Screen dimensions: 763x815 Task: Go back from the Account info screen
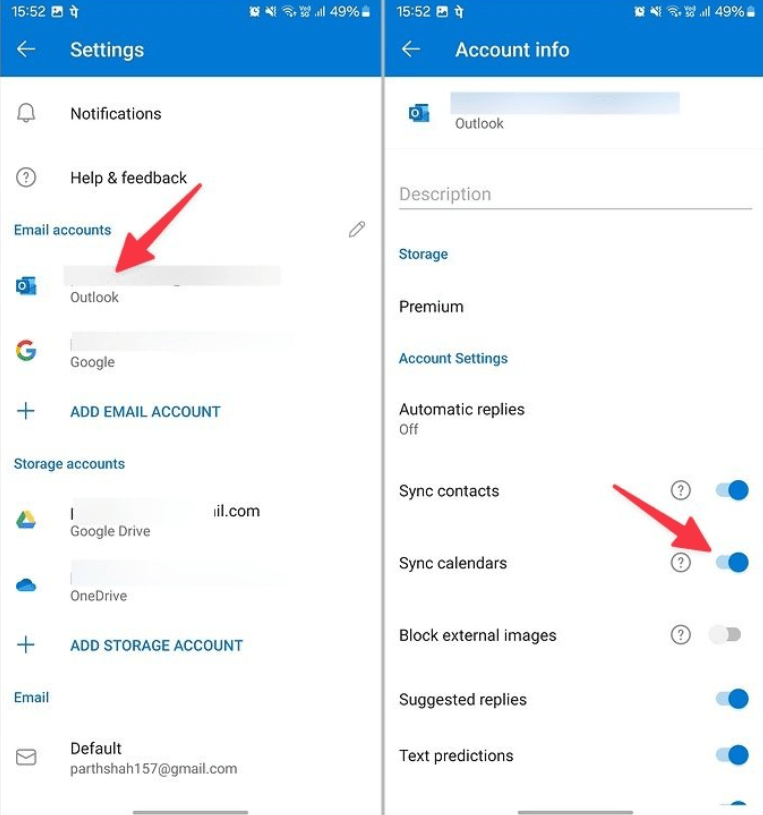click(411, 50)
